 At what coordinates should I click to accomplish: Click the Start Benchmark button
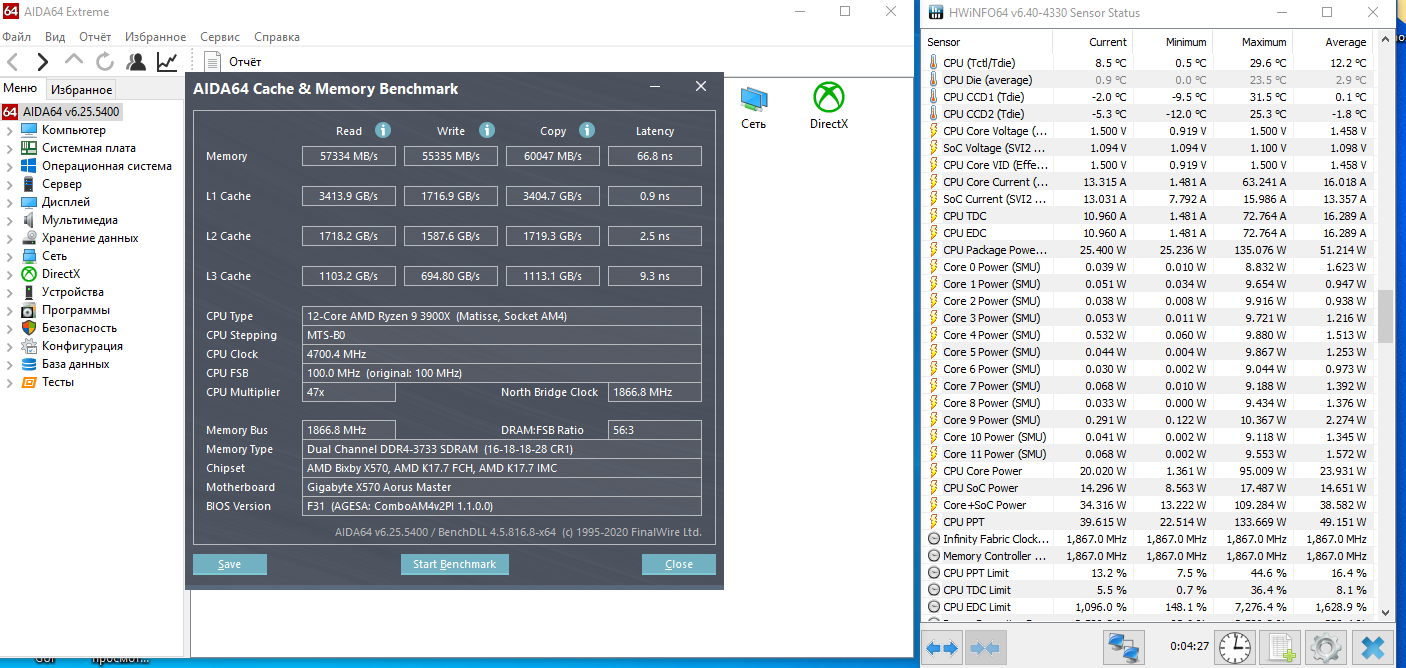coord(455,564)
